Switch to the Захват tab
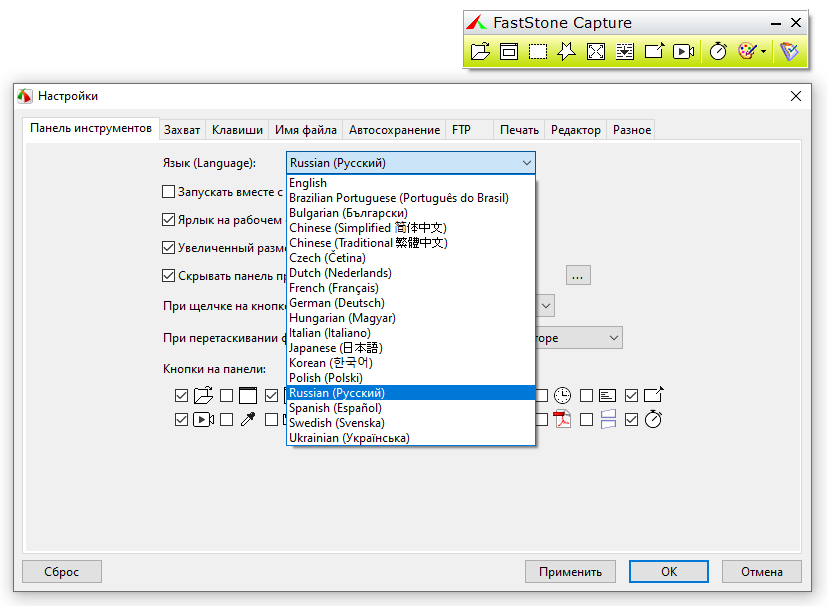Screen dimensions: 828x606 (x=182, y=130)
